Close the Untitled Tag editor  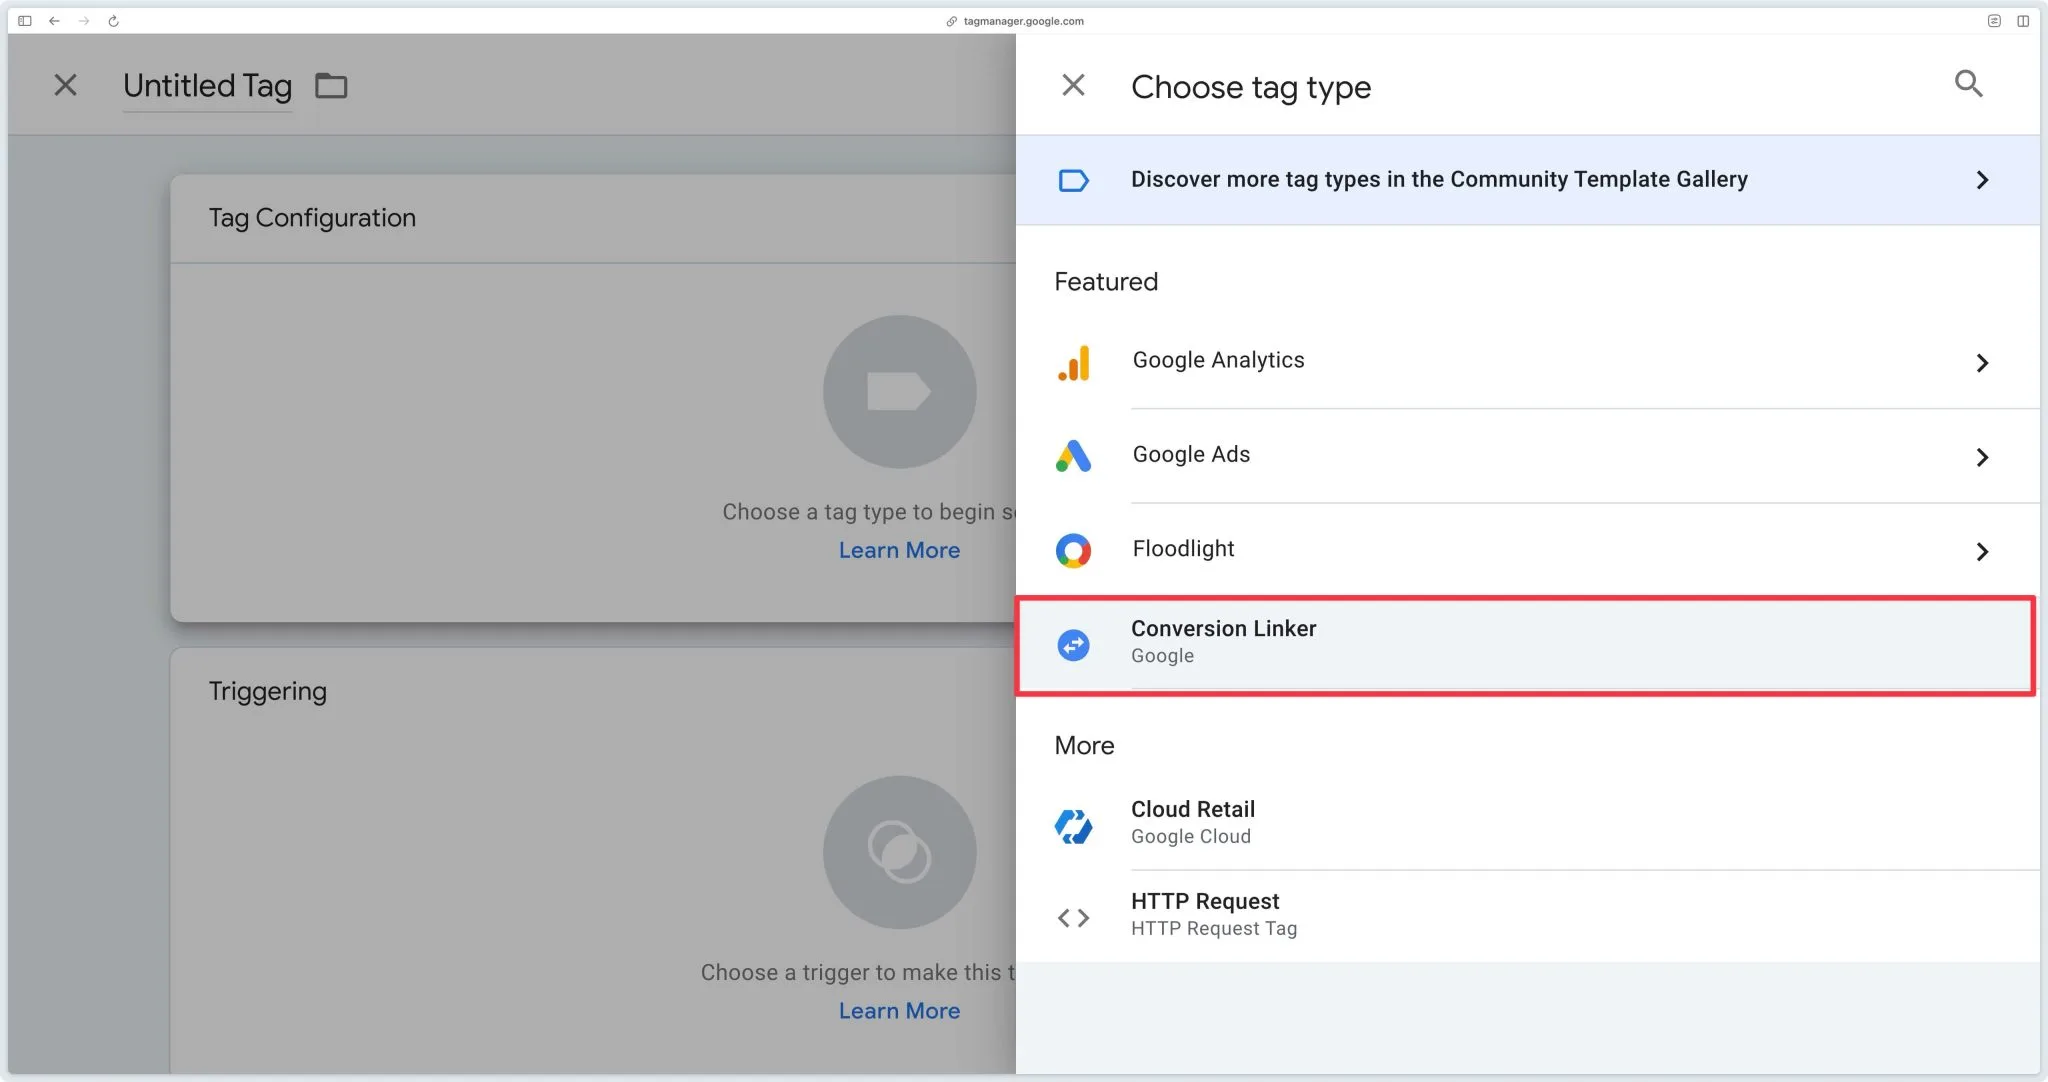point(65,85)
